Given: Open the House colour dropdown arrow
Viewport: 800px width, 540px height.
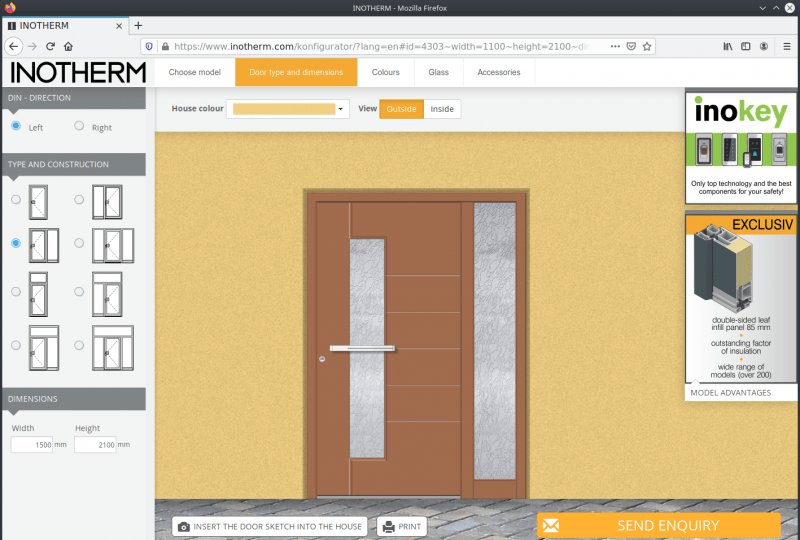Looking at the screenshot, I should click(340, 109).
